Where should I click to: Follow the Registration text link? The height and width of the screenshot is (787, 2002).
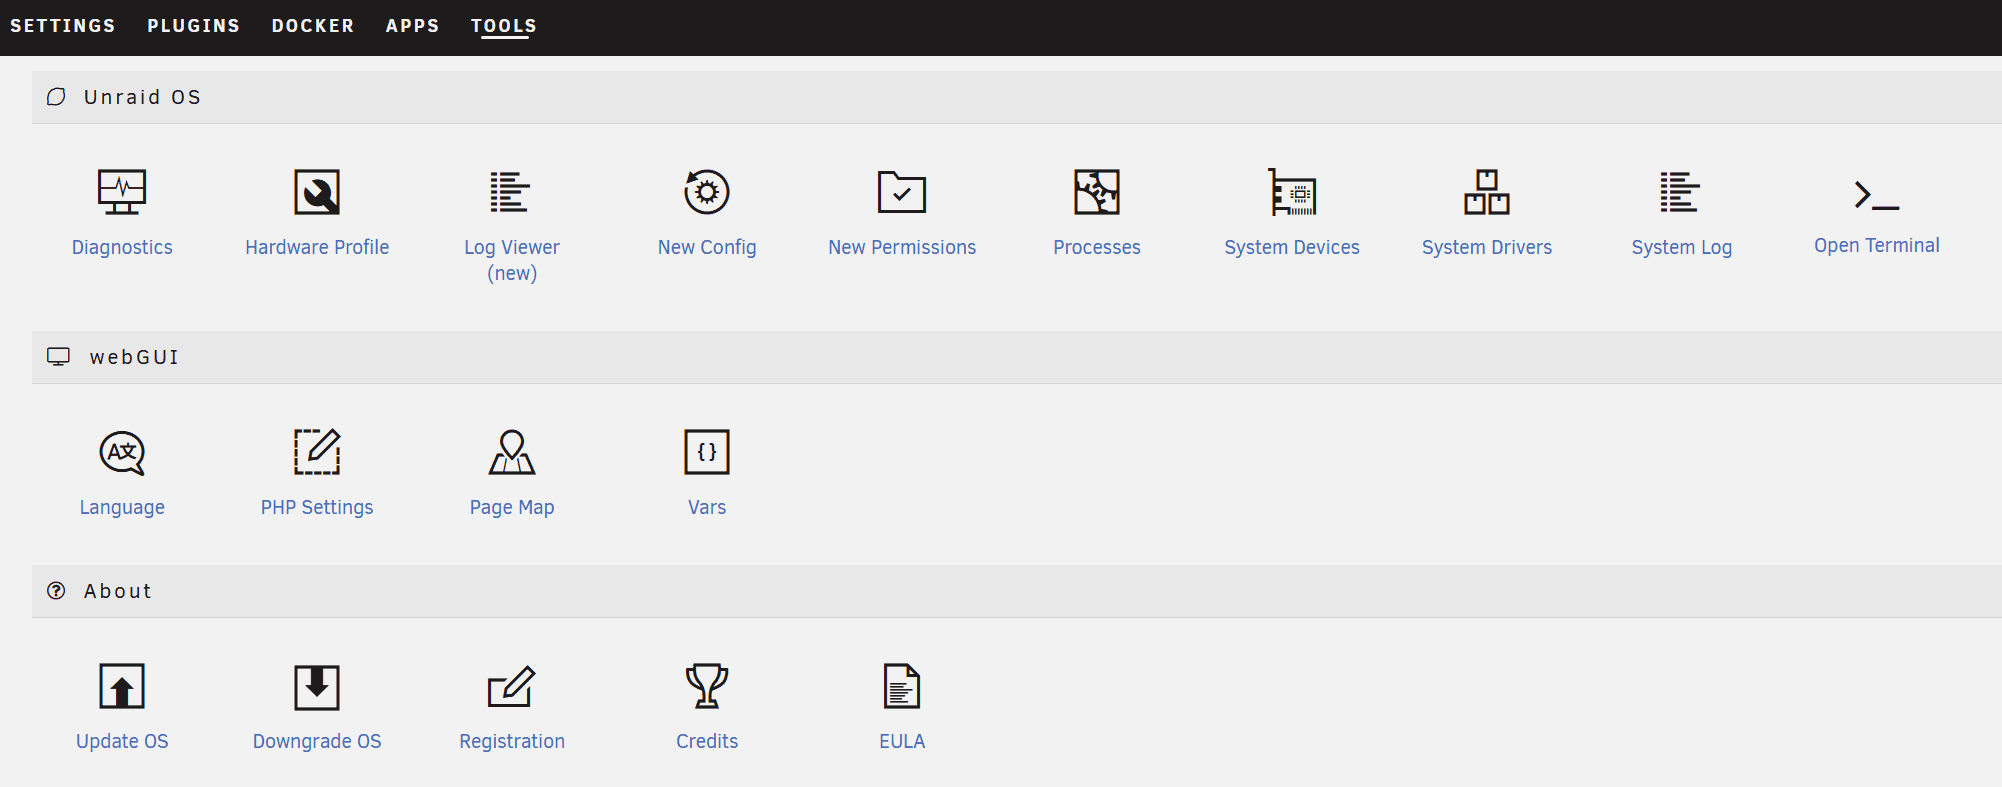pos(512,741)
